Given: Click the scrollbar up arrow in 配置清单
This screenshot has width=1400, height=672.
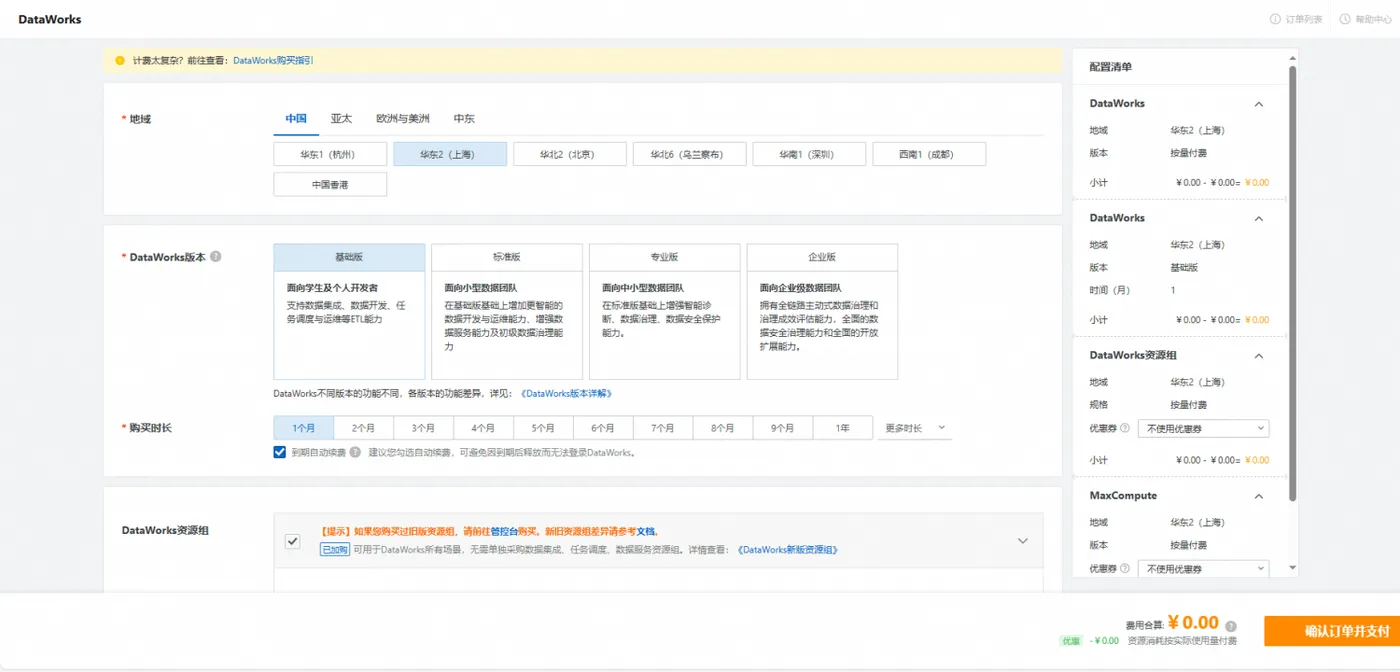Looking at the screenshot, I should coord(1292,56).
